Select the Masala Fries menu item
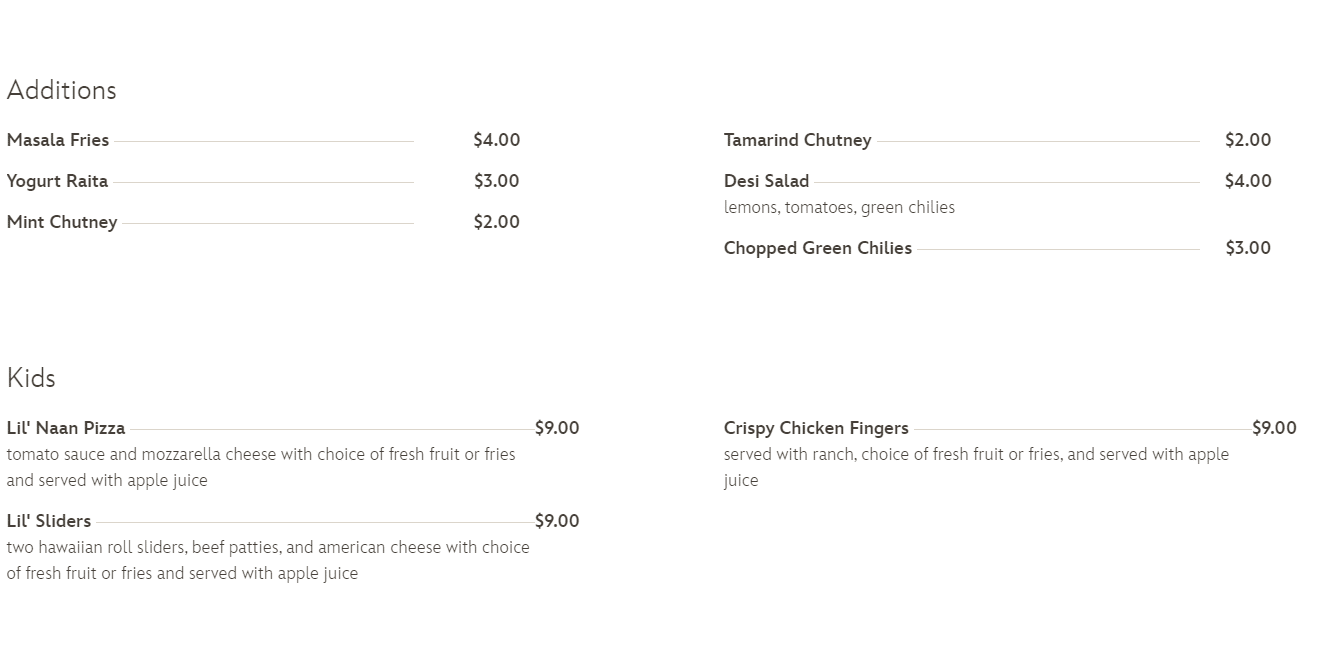1337x645 pixels. (x=58, y=140)
